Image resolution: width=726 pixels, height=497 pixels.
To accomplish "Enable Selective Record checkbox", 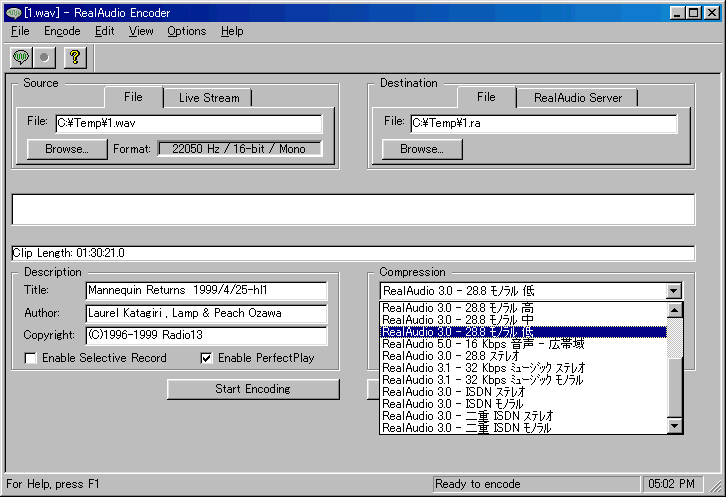I will (x=31, y=358).
